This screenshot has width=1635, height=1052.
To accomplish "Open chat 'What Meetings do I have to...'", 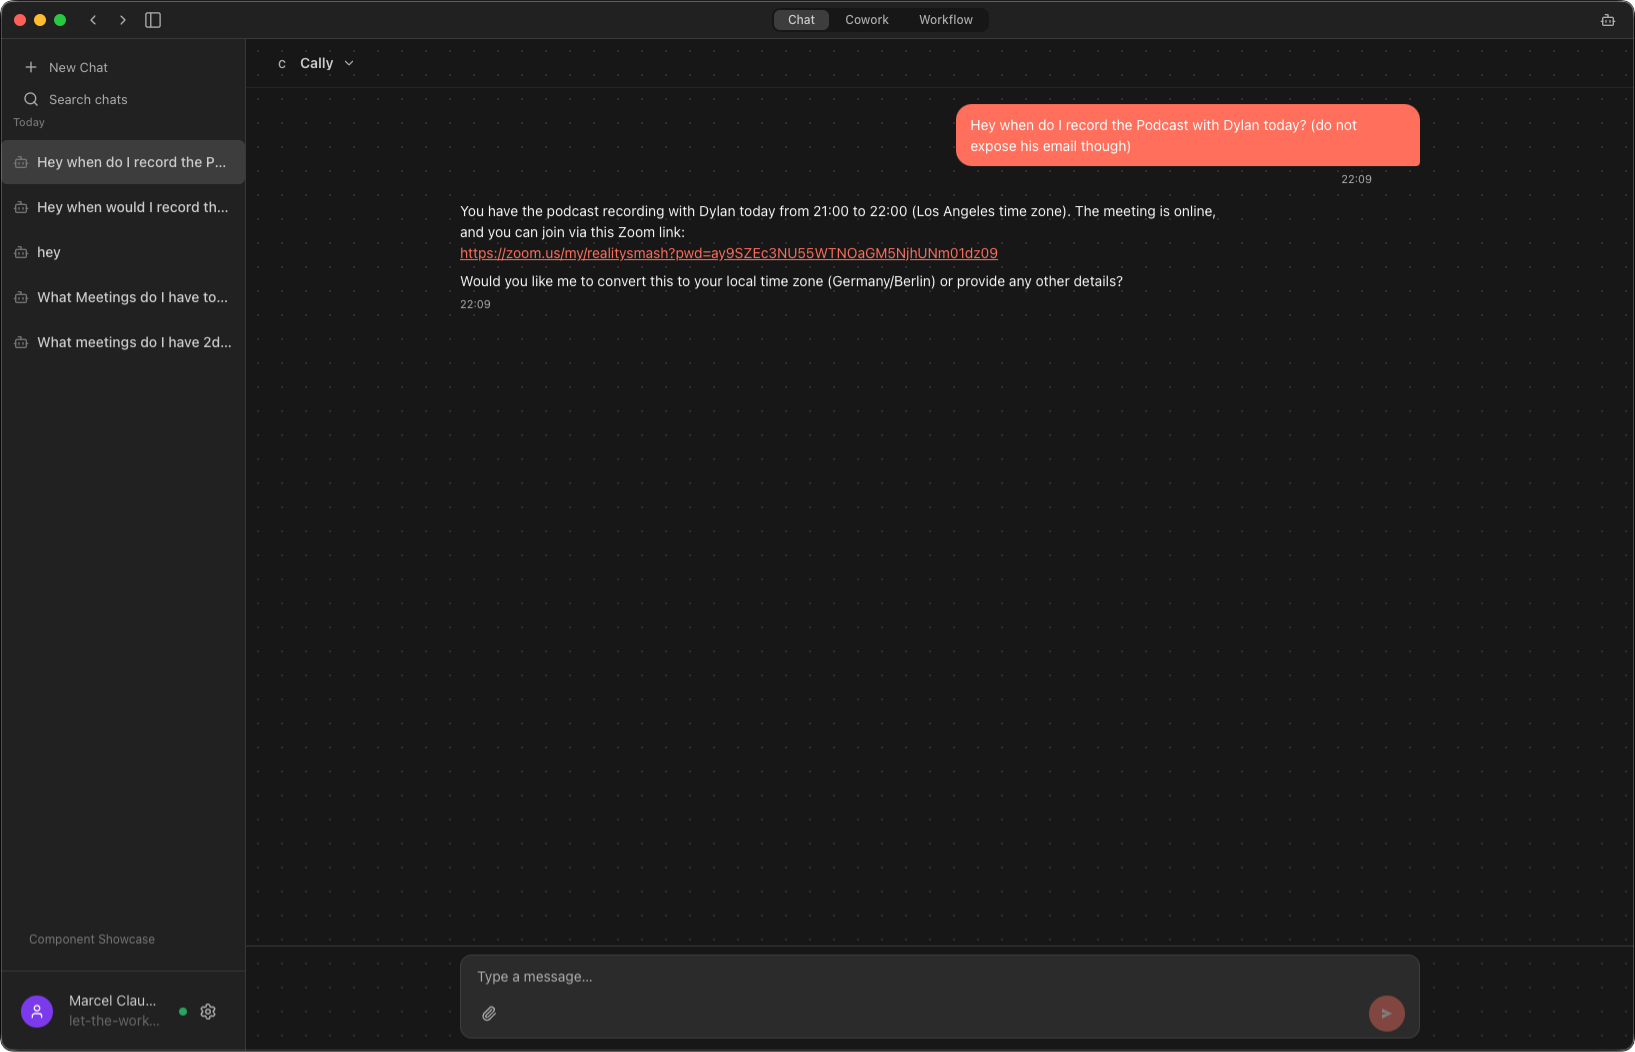I will (x=123, y=297).
